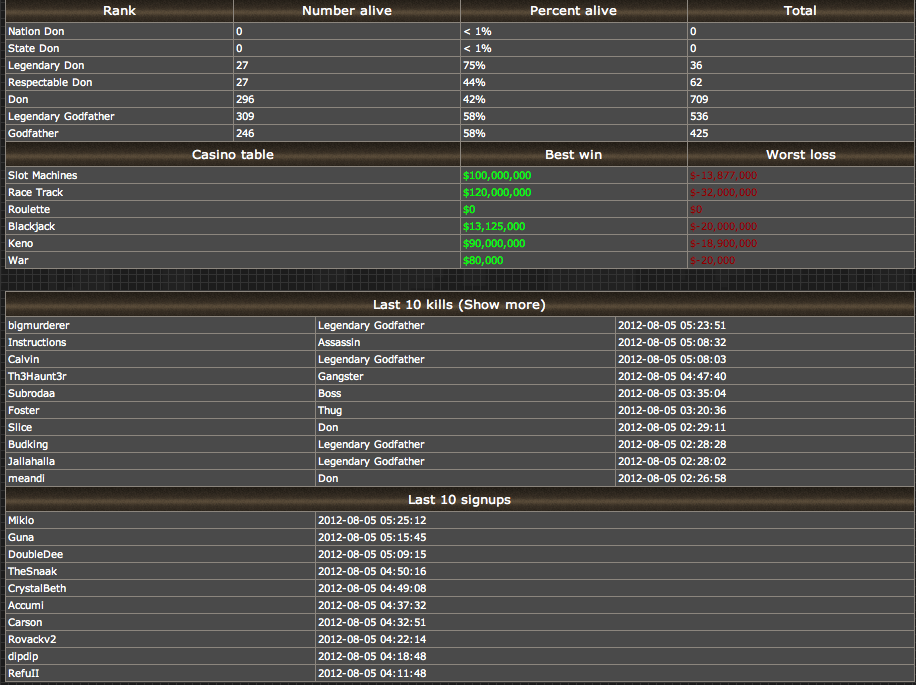Viewport: 916px width, 685px height.
Task: Click the Blackjack casino row label
Action: point(31,226)
